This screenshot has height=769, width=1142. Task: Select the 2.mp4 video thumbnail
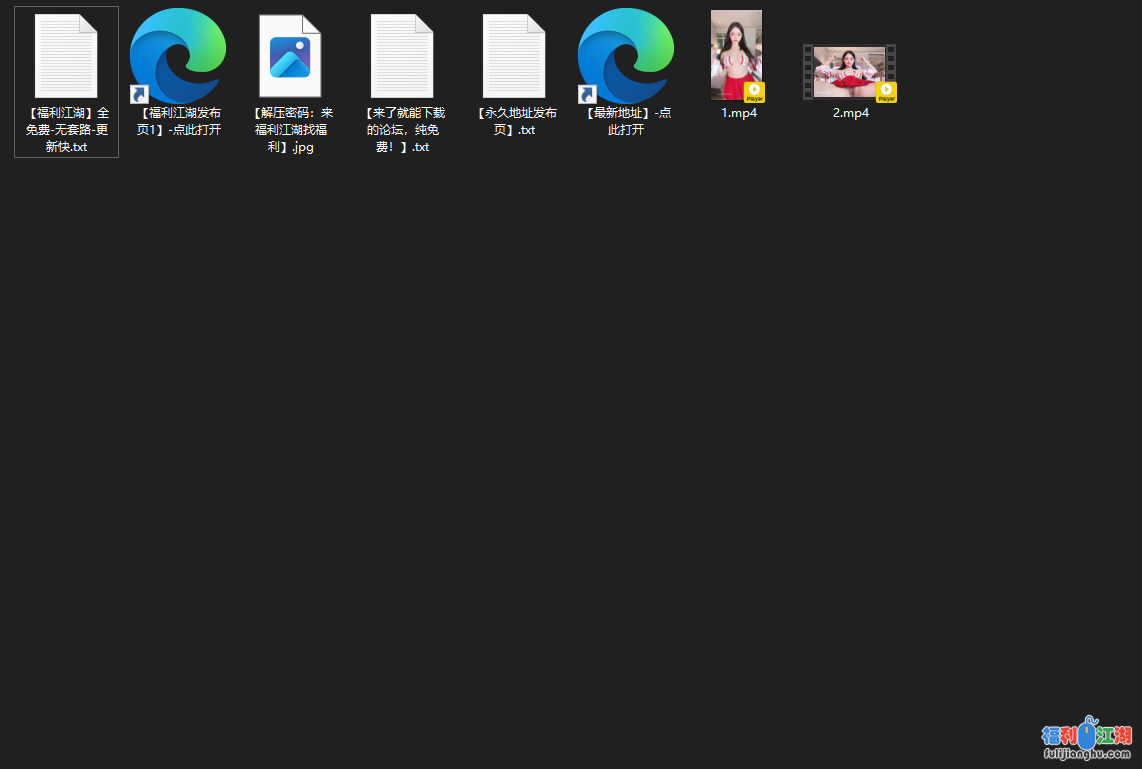tap(849, 72)
